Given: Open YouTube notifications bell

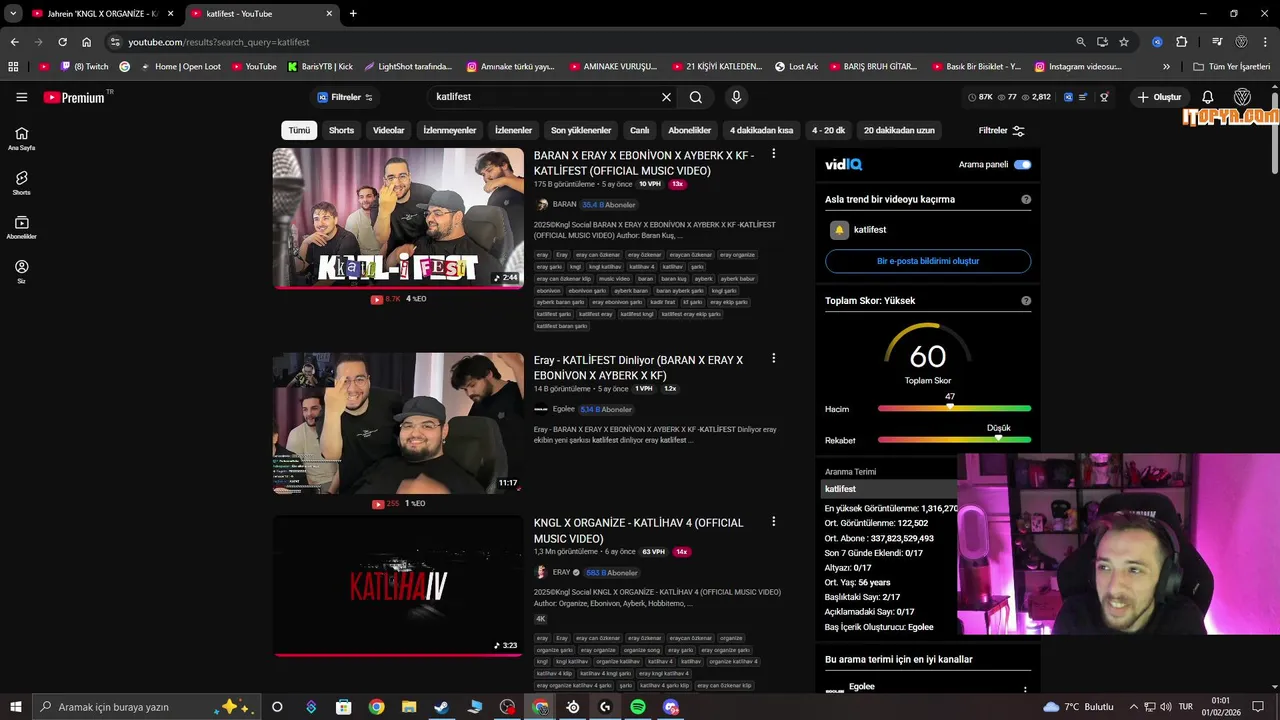Looking at the screenshot, I should tap(1207, 97).
